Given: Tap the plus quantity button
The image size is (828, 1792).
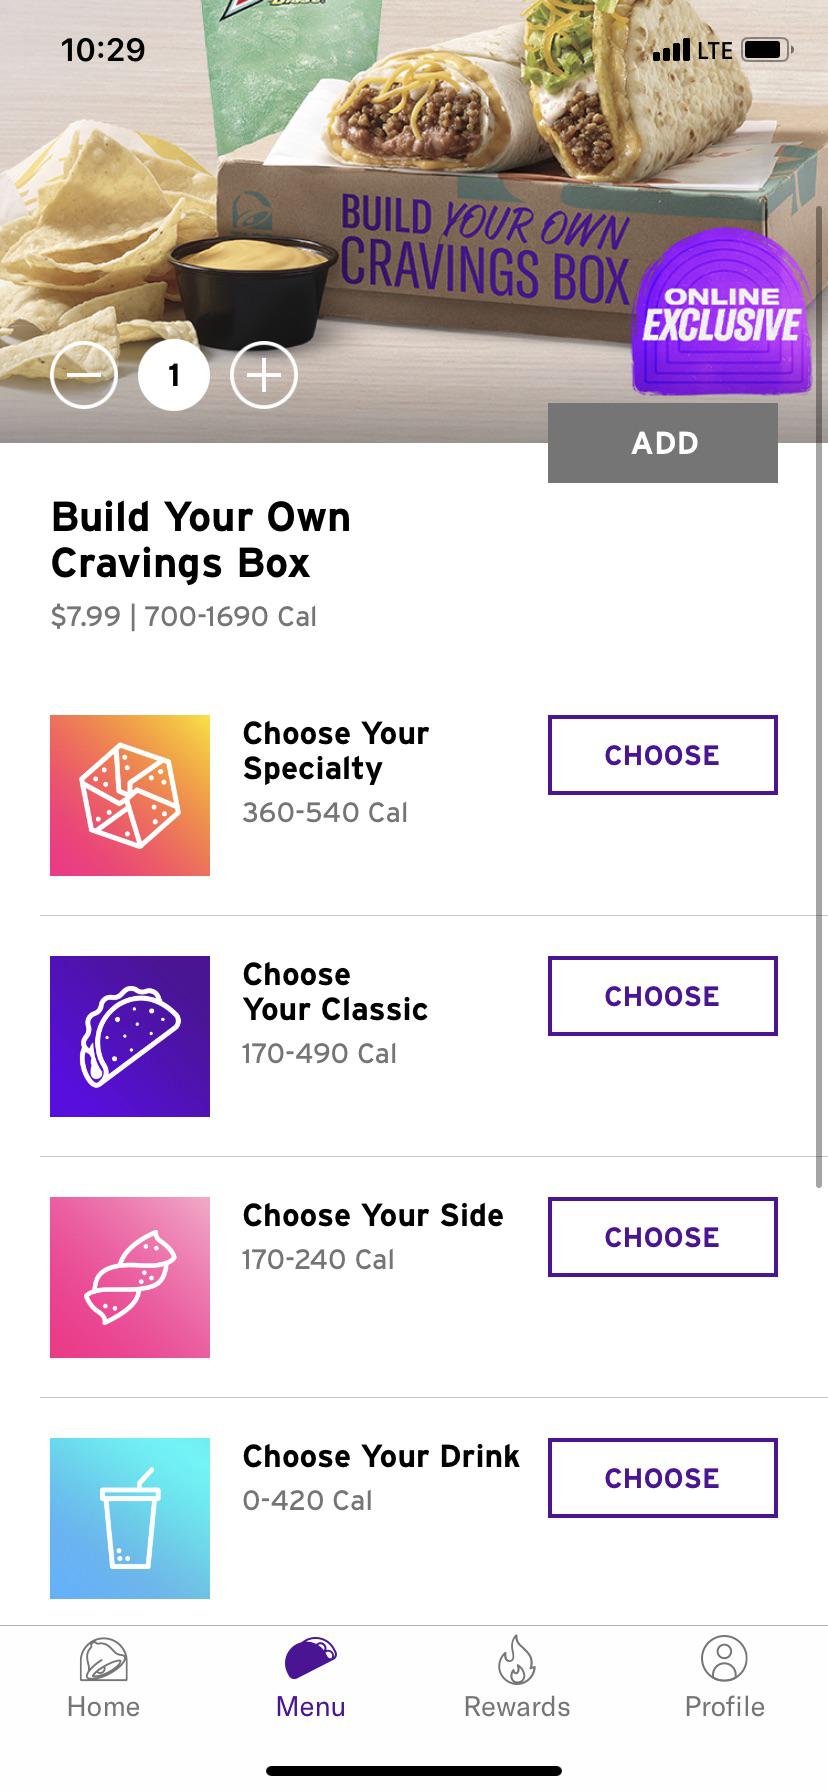Looking at the screenshot, I should click(264, 375).
